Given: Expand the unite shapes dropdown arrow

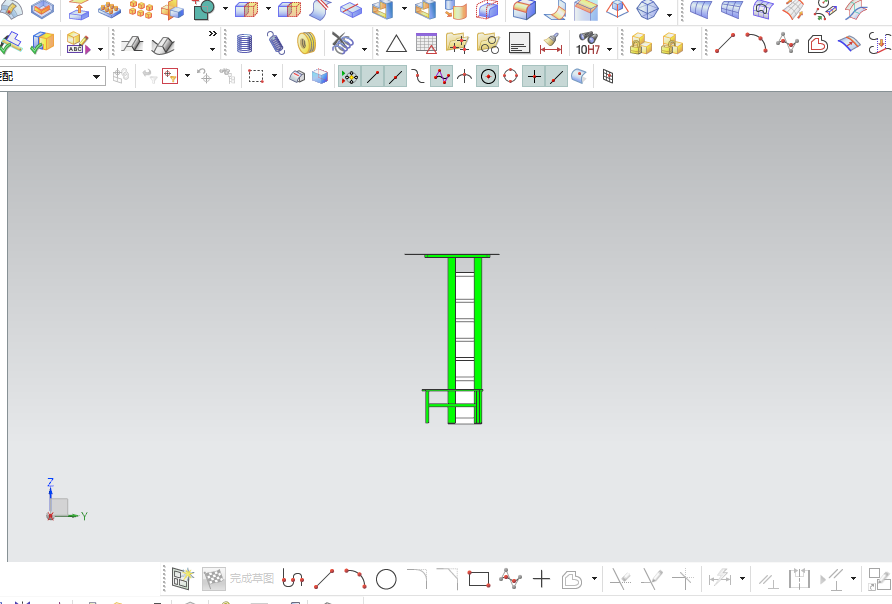Looking at the screenshot, I should coord(225,9).
